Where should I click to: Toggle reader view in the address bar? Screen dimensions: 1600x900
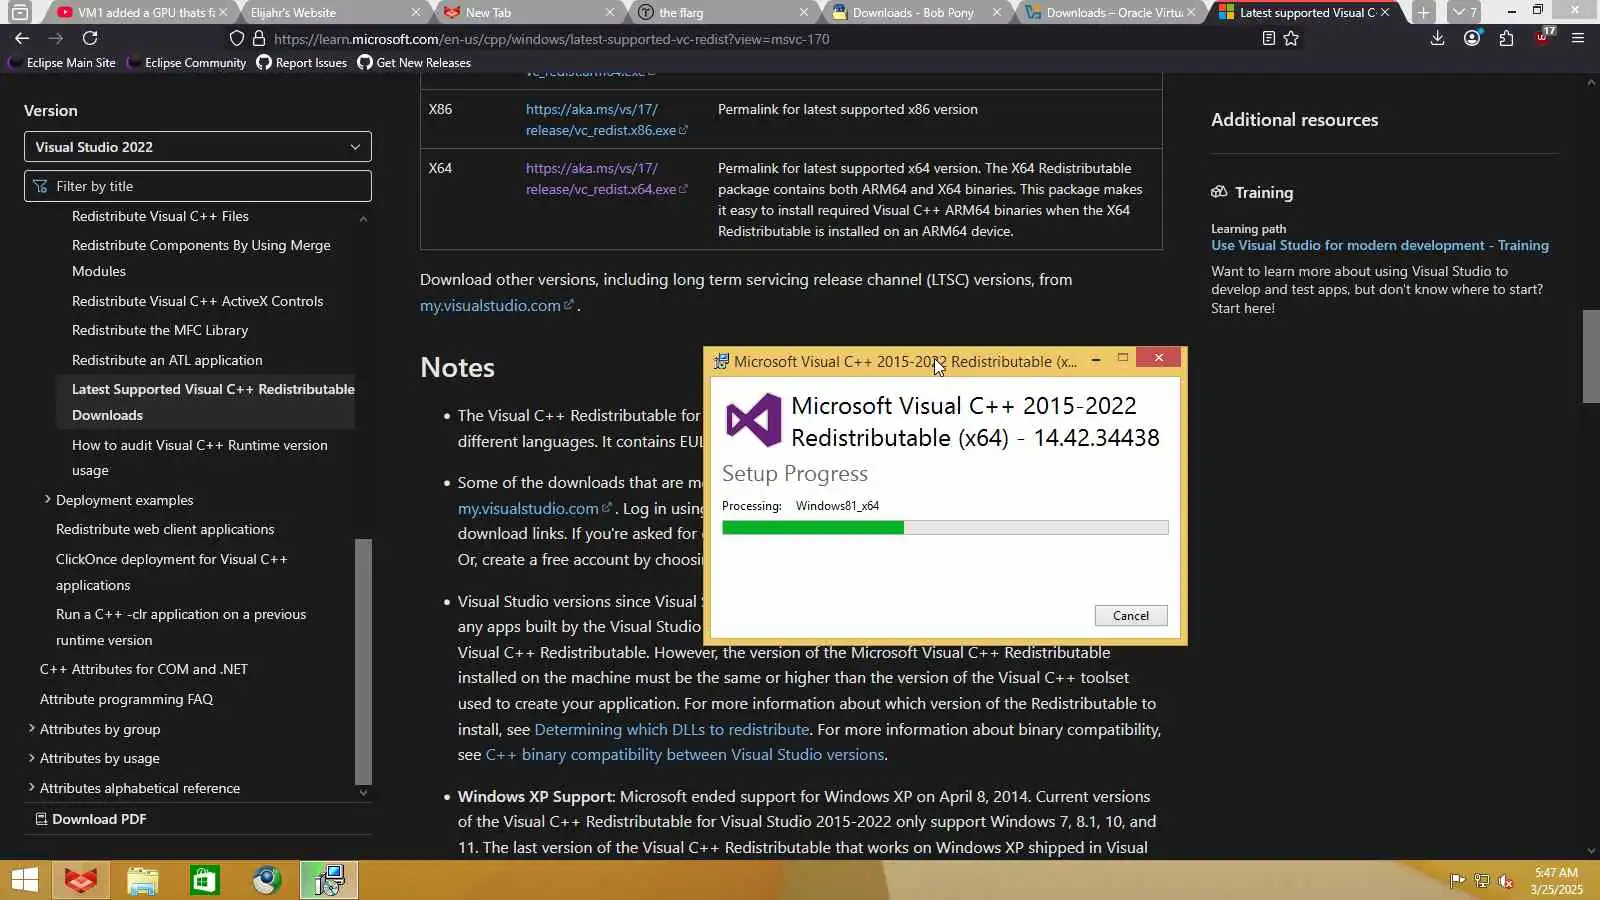click(1268, 39)
